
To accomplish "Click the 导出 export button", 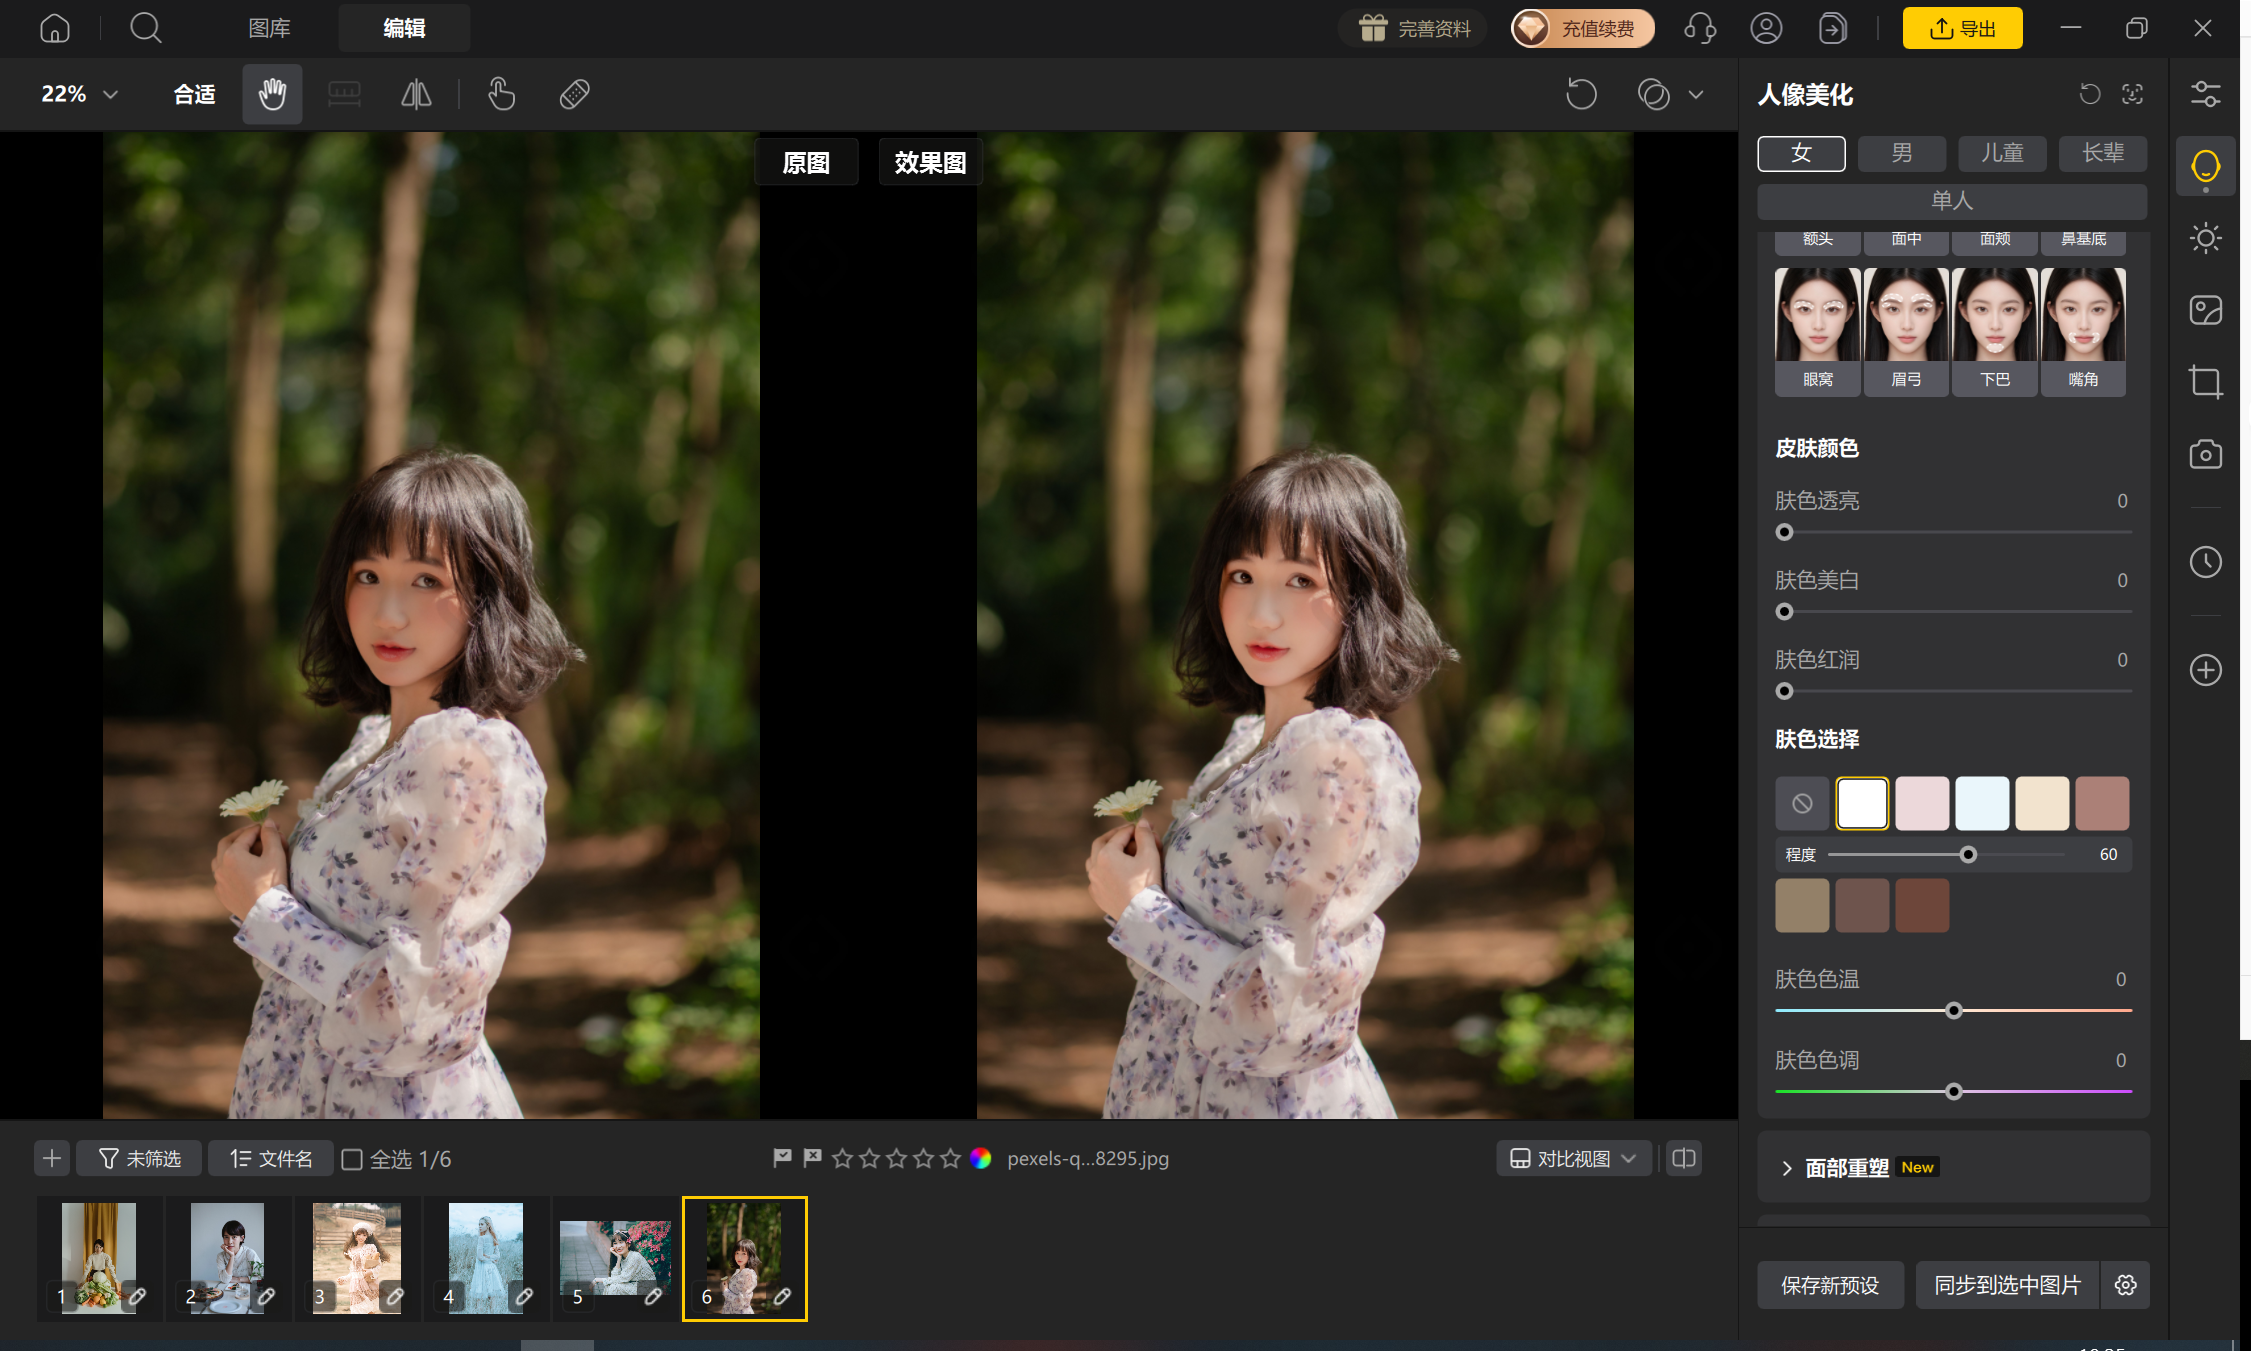I will [1962, 28].
